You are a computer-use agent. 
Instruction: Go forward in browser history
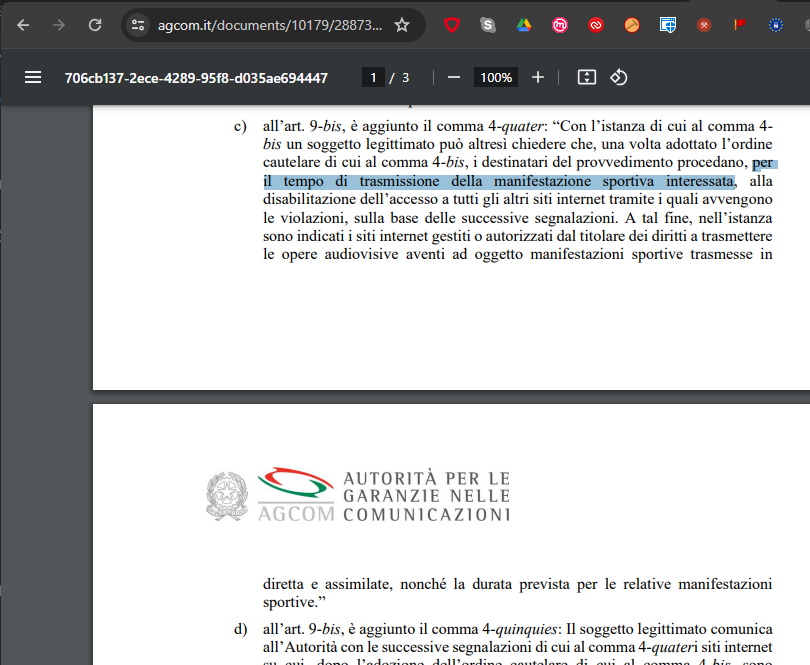59,25
